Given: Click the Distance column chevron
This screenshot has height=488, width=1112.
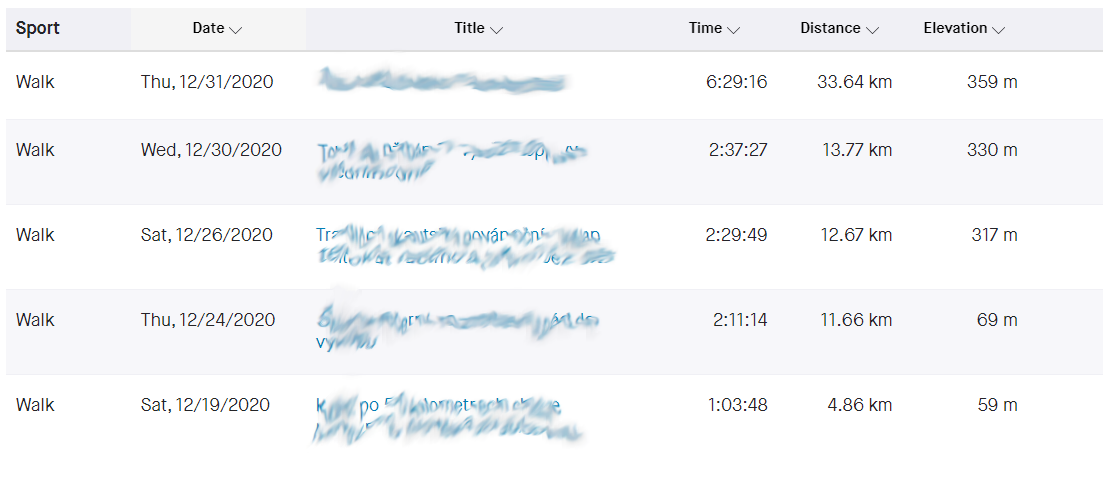Looking at the screenshot, I should (x=873, y=30).
